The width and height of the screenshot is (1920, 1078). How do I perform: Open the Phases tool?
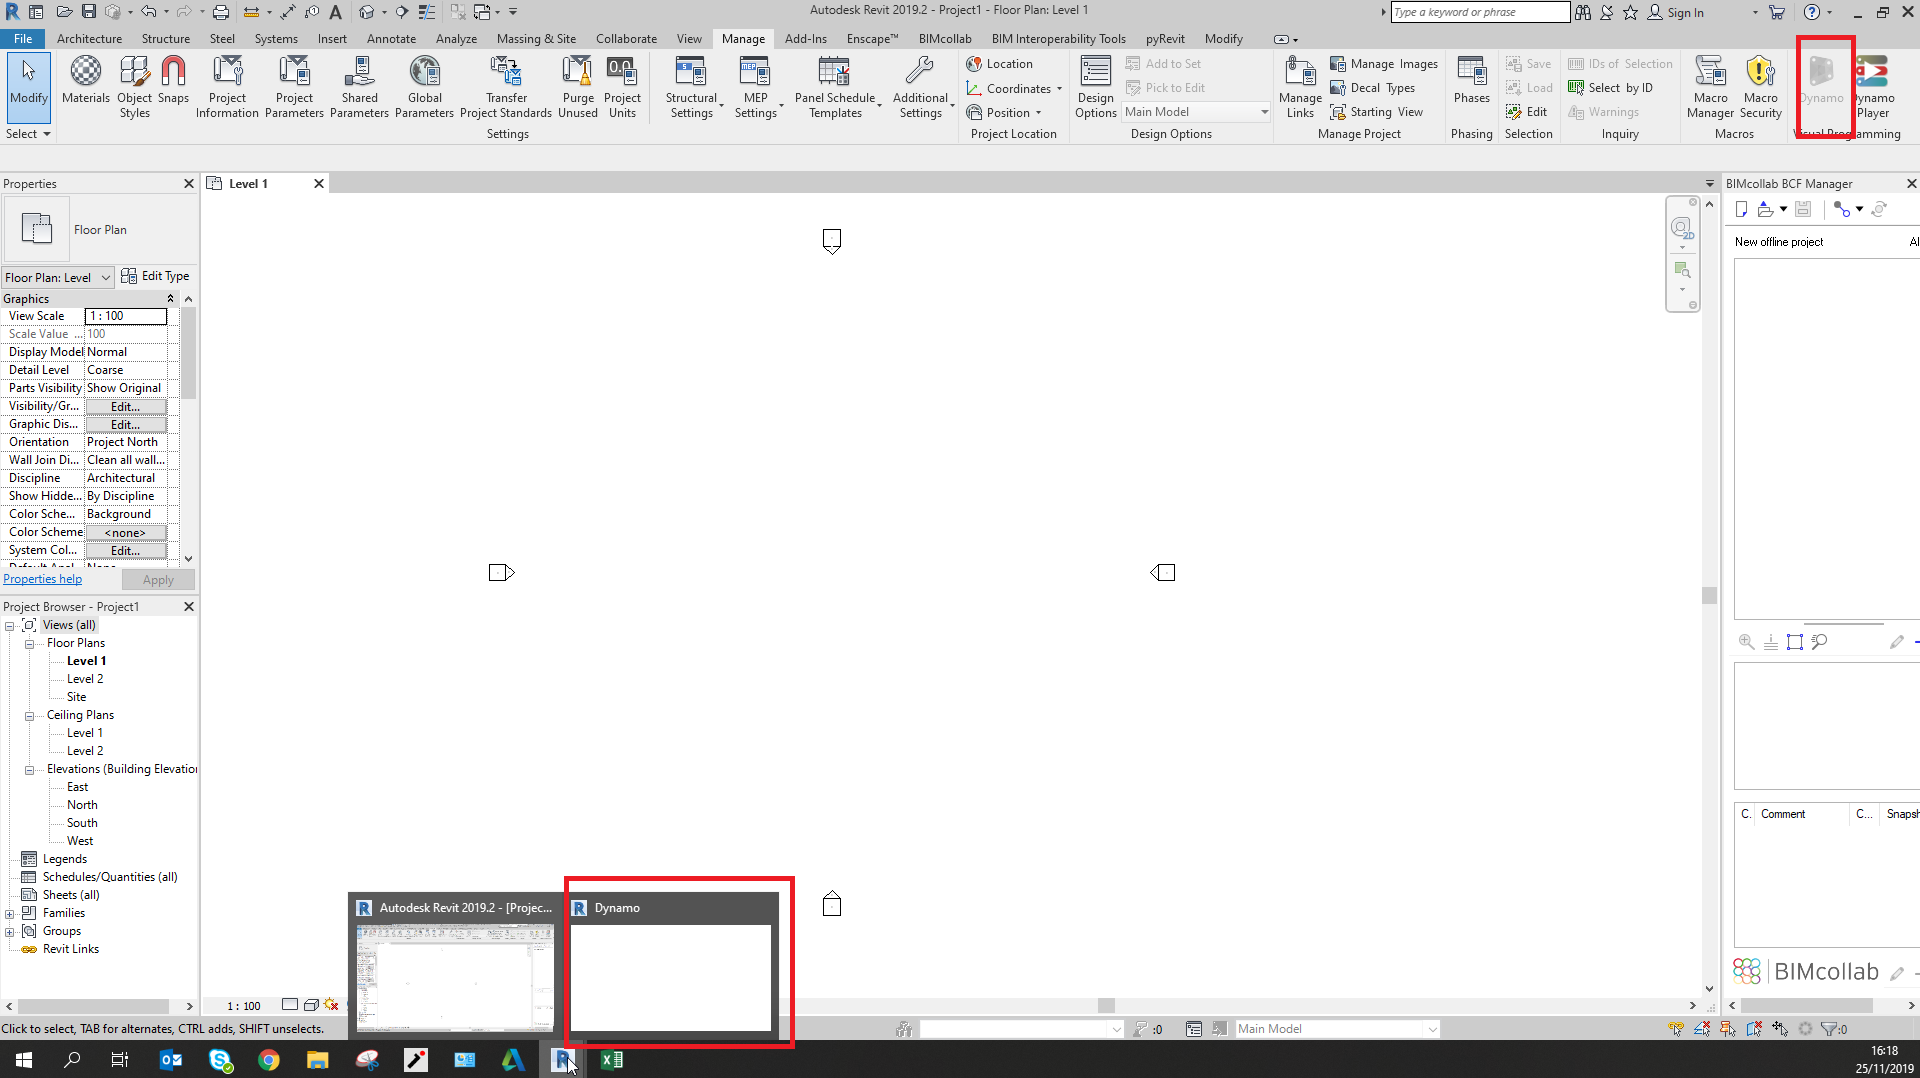click(x=1471, y=80)
